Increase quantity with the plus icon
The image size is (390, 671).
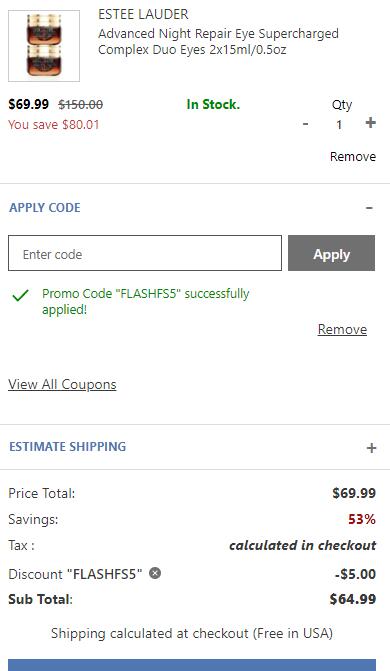pyautogui.click(x=370, y=123)
